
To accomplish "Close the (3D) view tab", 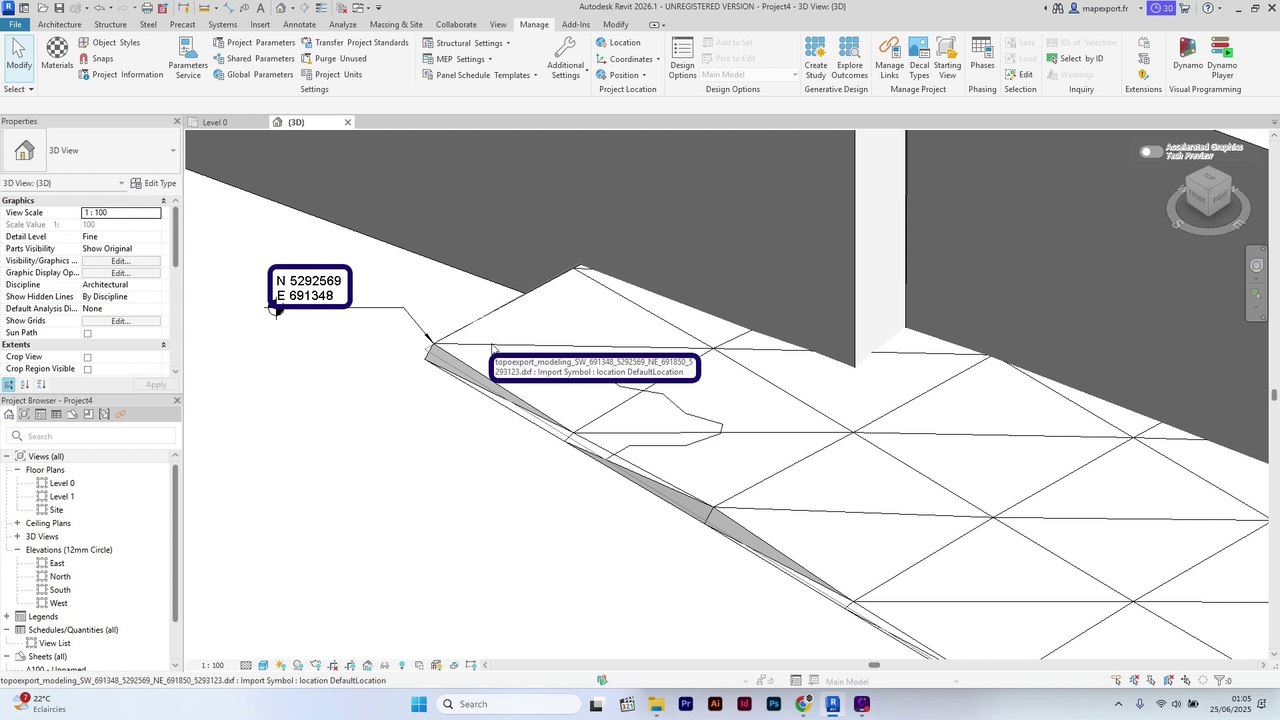I will point(348,122).
